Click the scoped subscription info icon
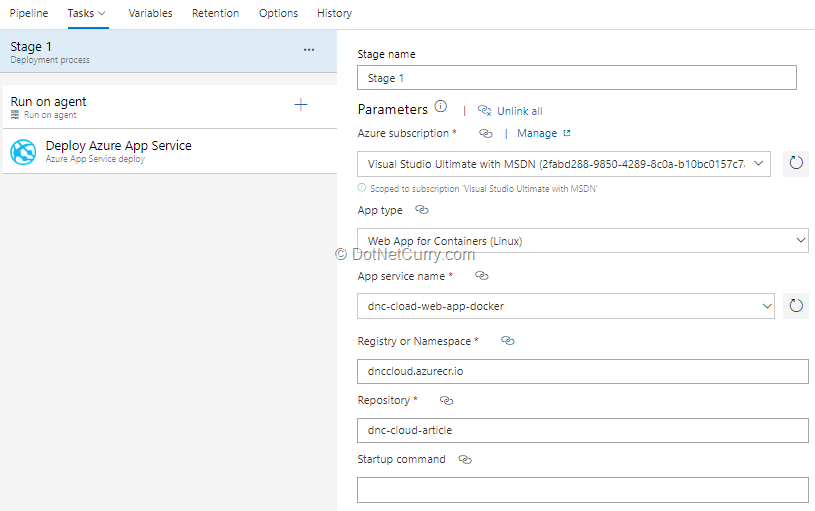Viewport: 815px width, 511px height. [362, 188]
